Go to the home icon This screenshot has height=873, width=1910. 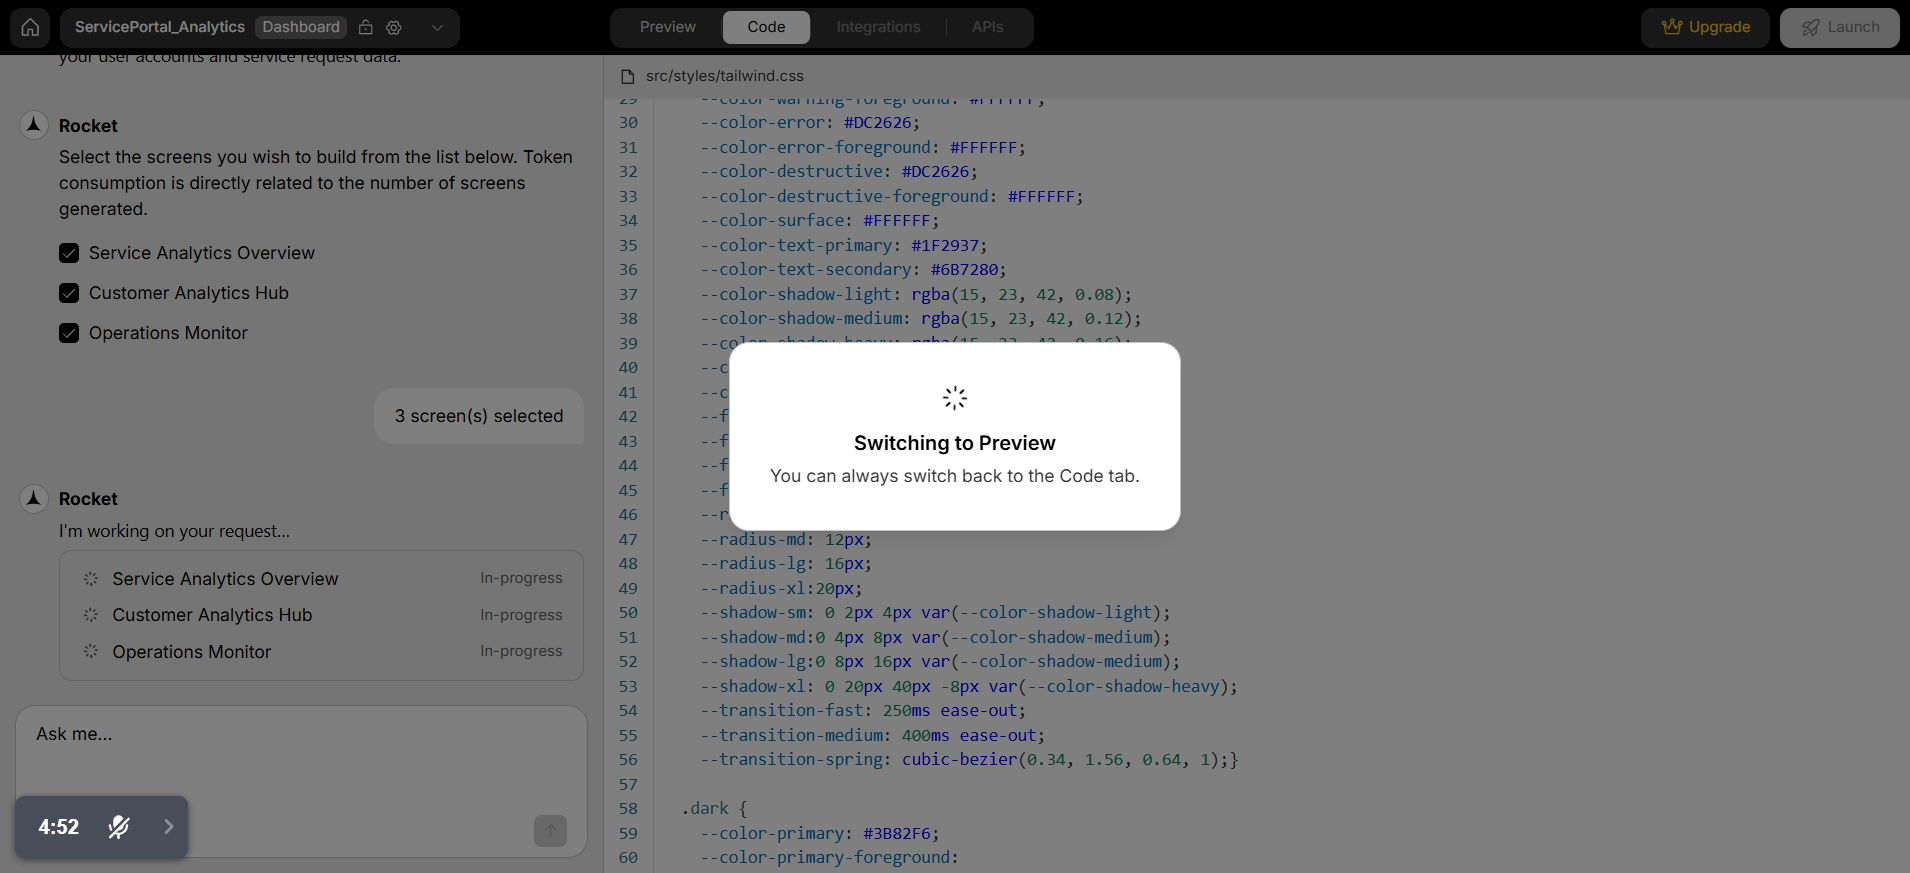(x=30, y=27)
